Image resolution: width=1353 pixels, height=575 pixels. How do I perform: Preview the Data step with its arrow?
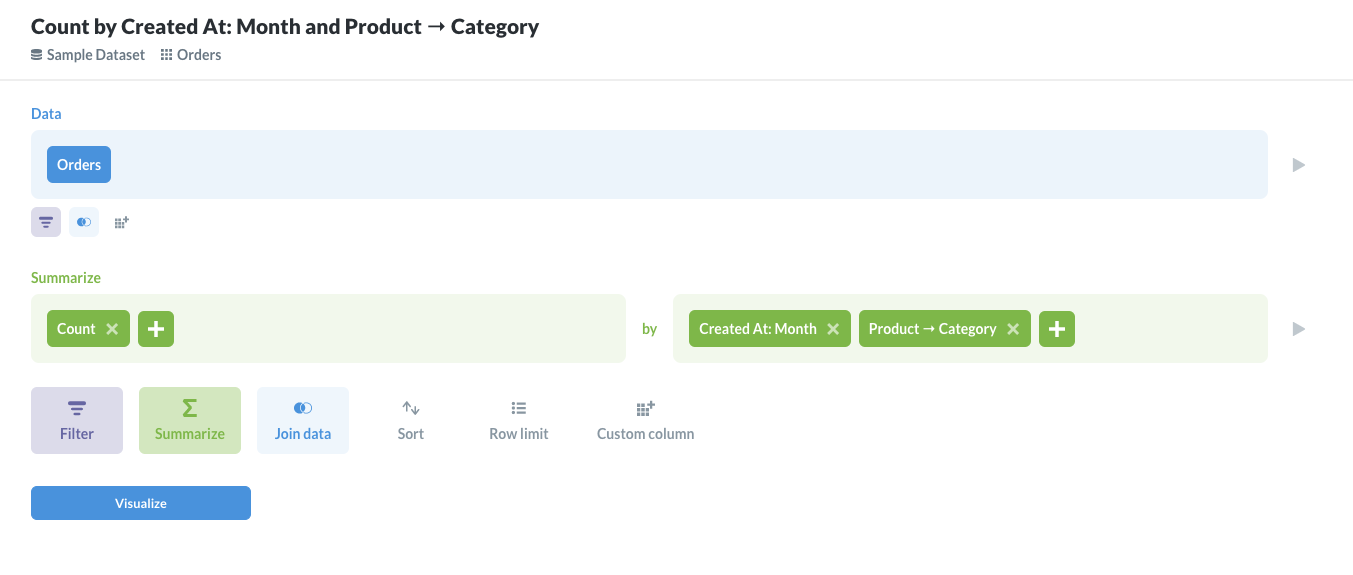[1299, 165]
